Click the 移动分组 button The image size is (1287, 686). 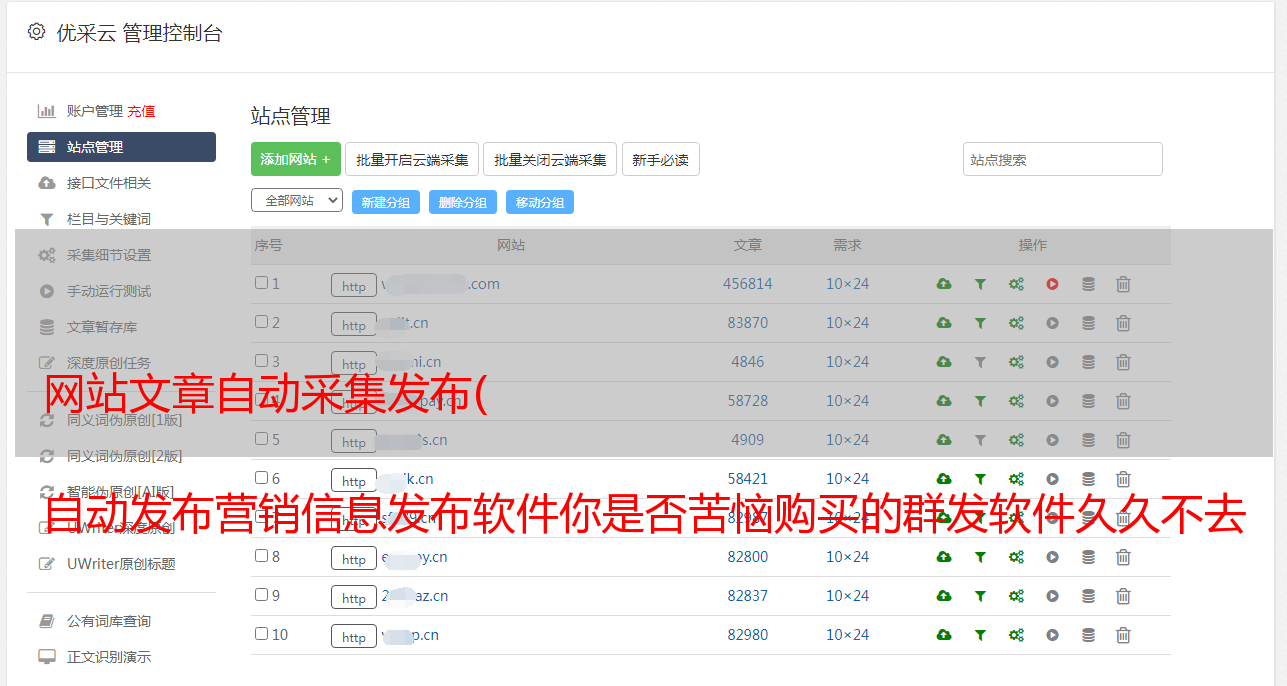click(x=540, y=202)
